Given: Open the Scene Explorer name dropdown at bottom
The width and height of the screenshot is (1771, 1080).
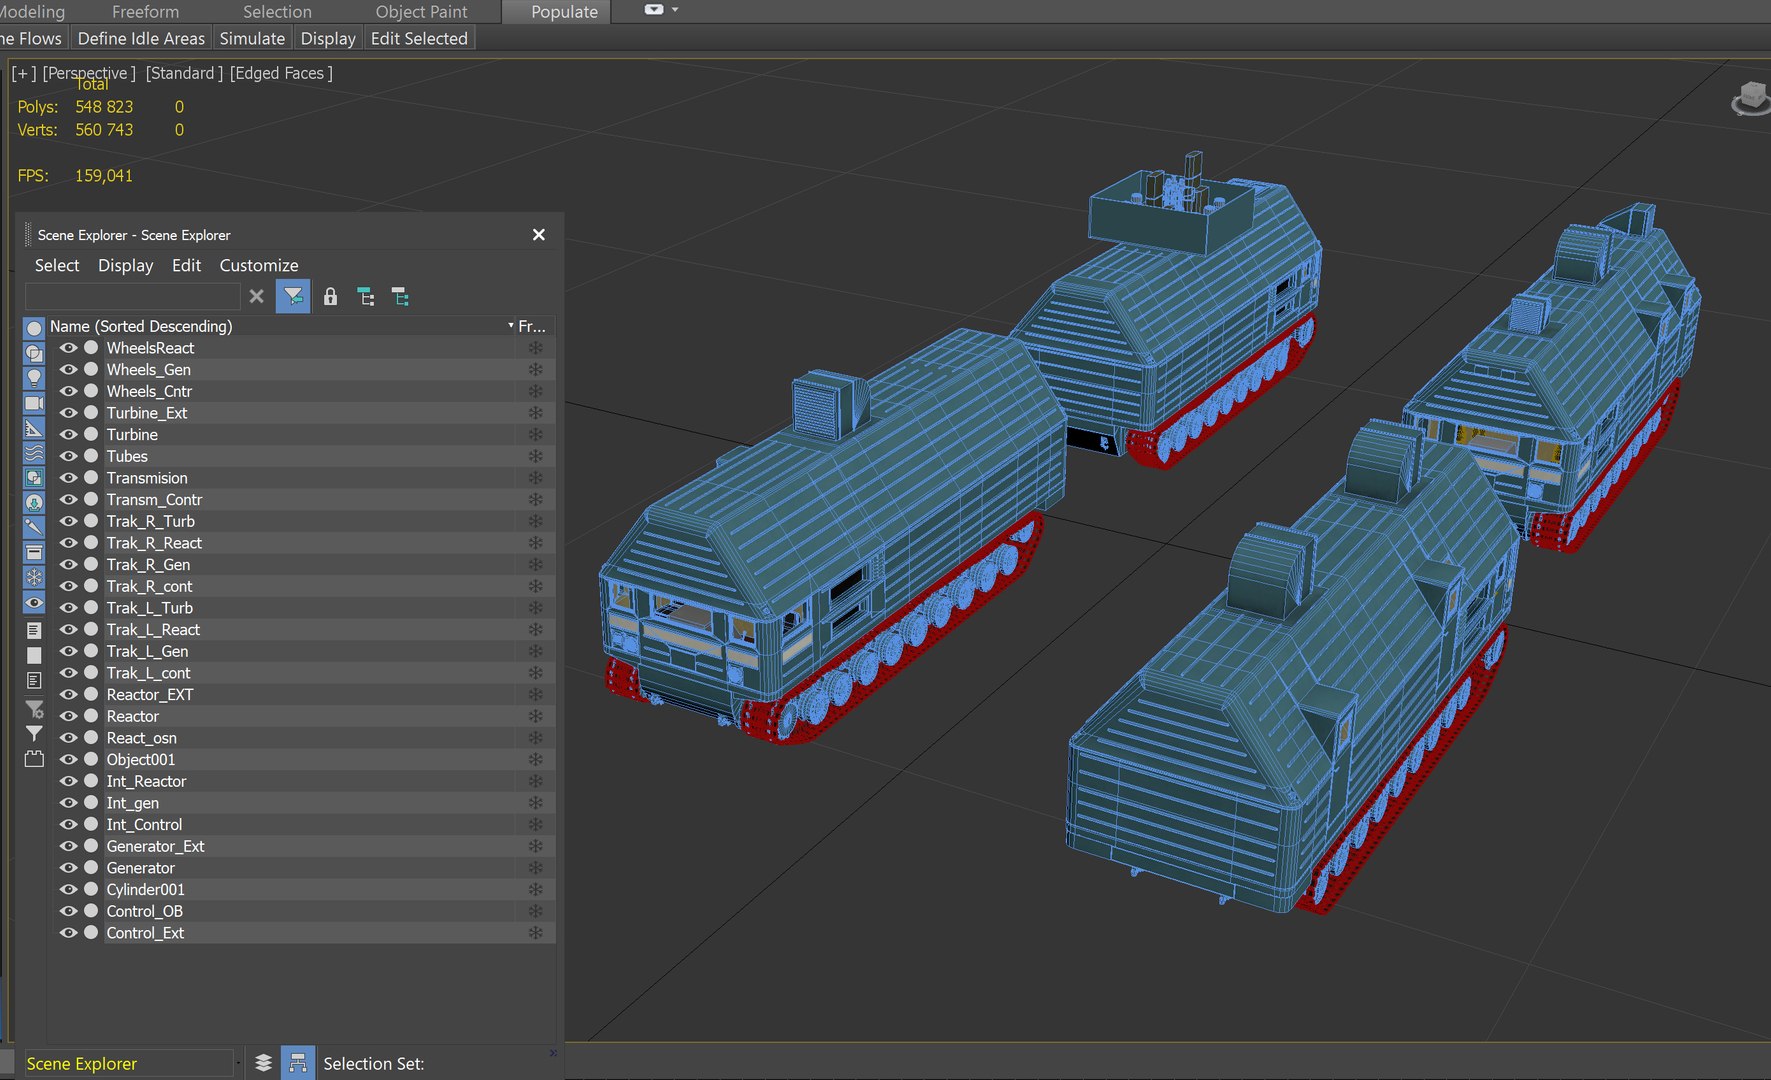Looking at the screenshot, I should pos(238,1063).
